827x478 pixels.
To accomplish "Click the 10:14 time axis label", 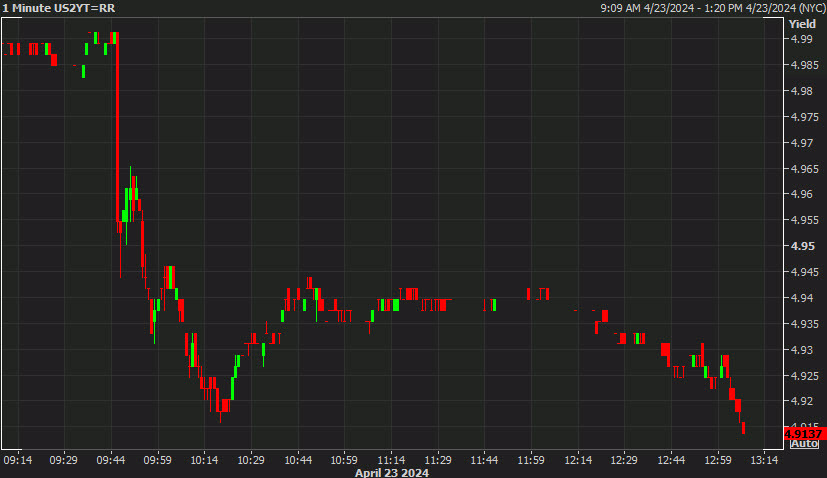I will pyautogui.click(x=204, y=460).
